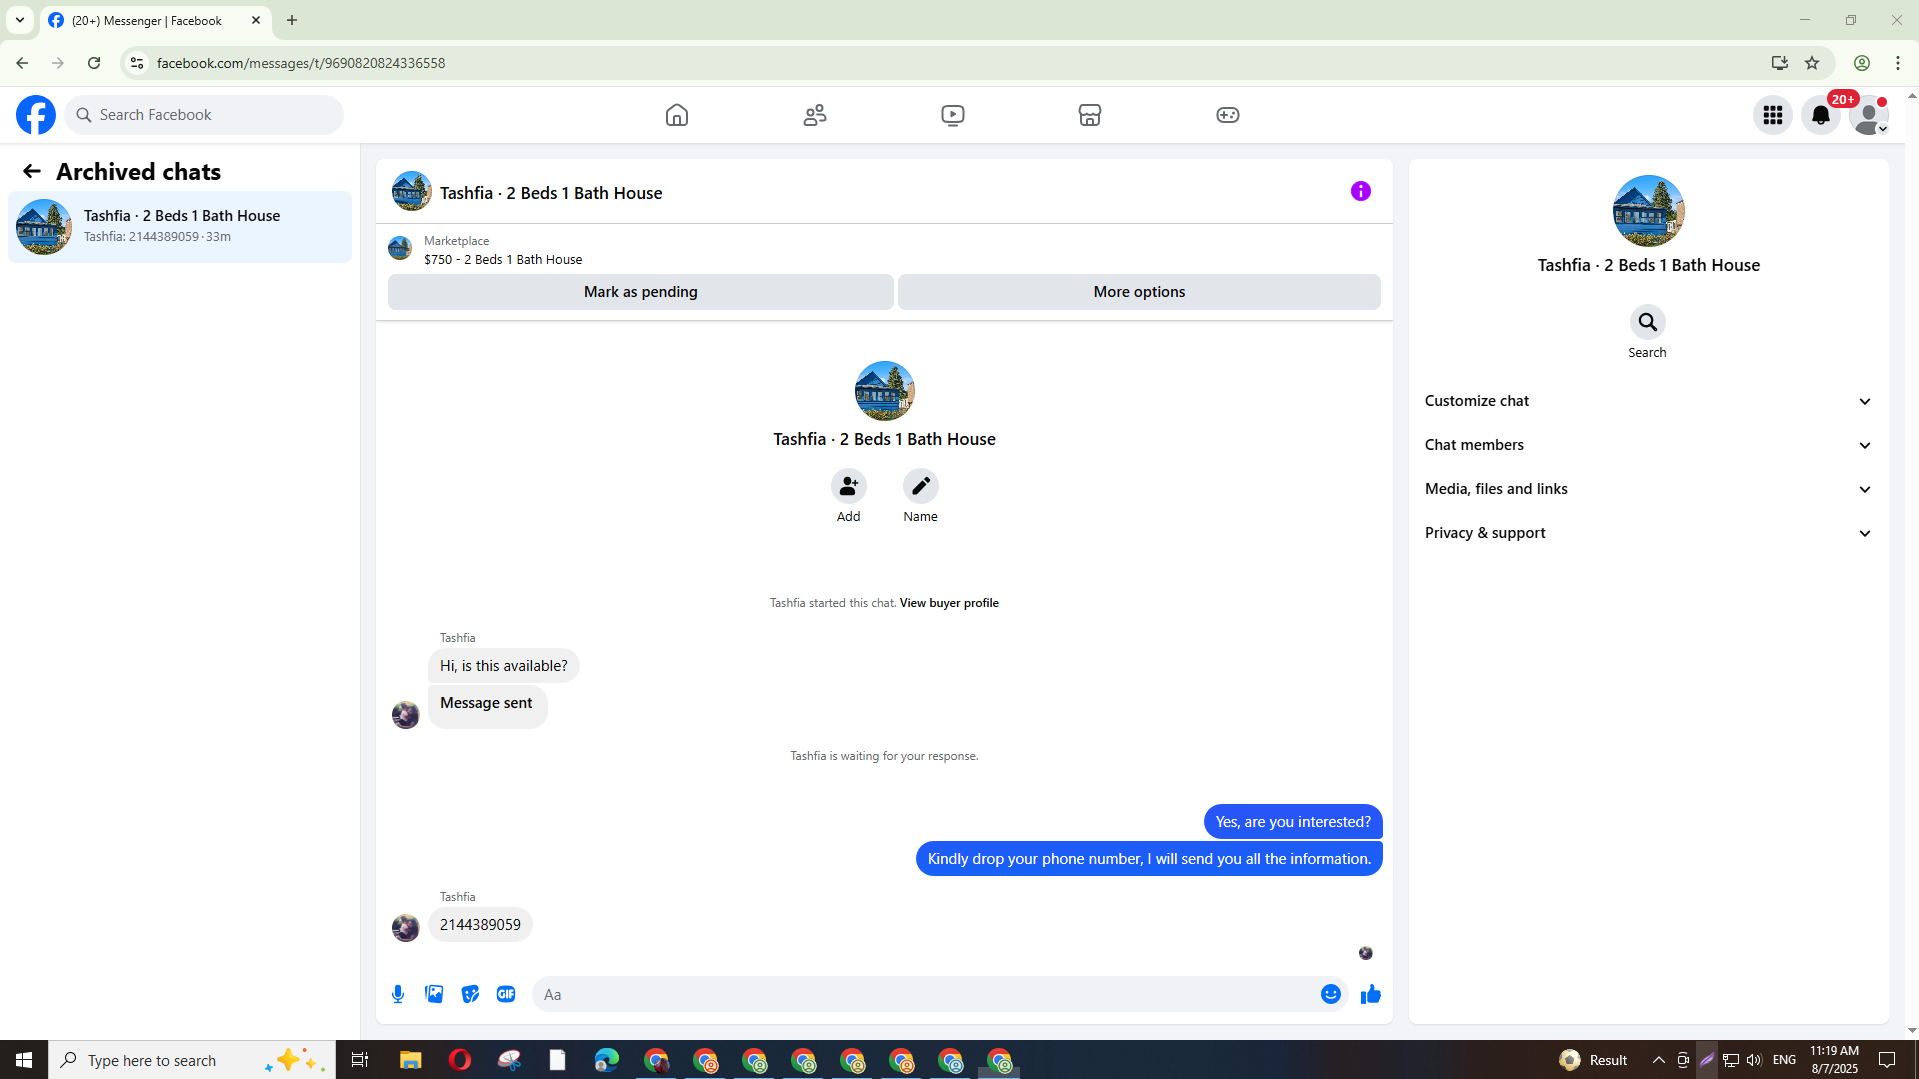Image resolution: width=1919 pixels, height=1079 pixels.
Task: Choose a GIF icon
Action: [x=506, y=994]
